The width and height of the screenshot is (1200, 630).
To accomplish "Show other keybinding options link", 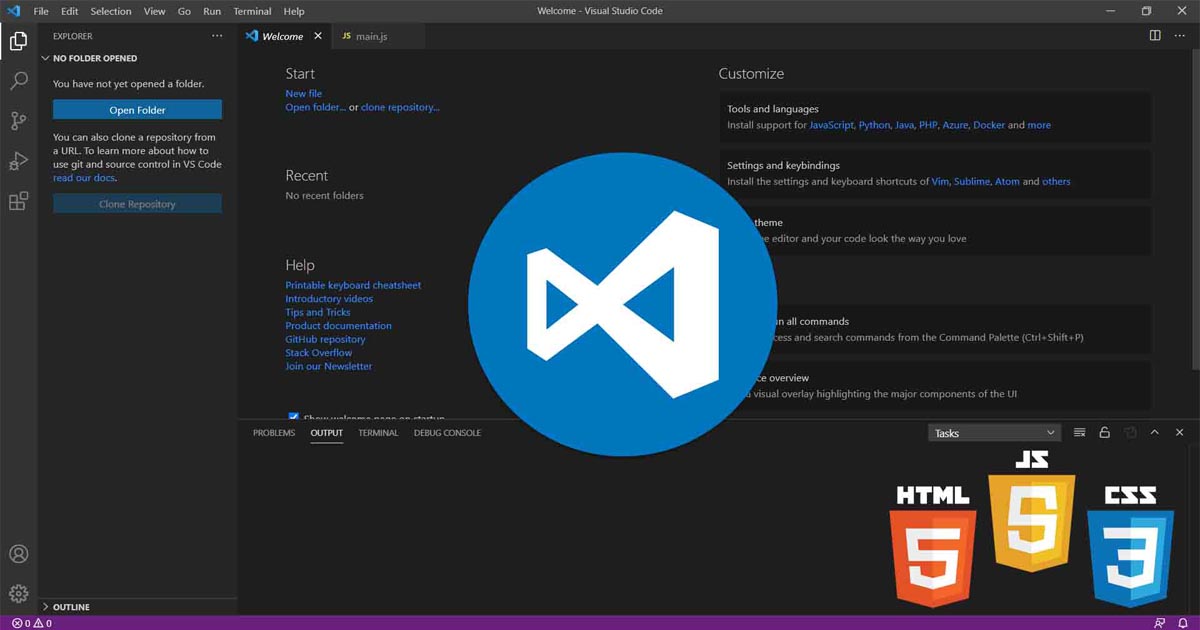I will pos(1056,182).
